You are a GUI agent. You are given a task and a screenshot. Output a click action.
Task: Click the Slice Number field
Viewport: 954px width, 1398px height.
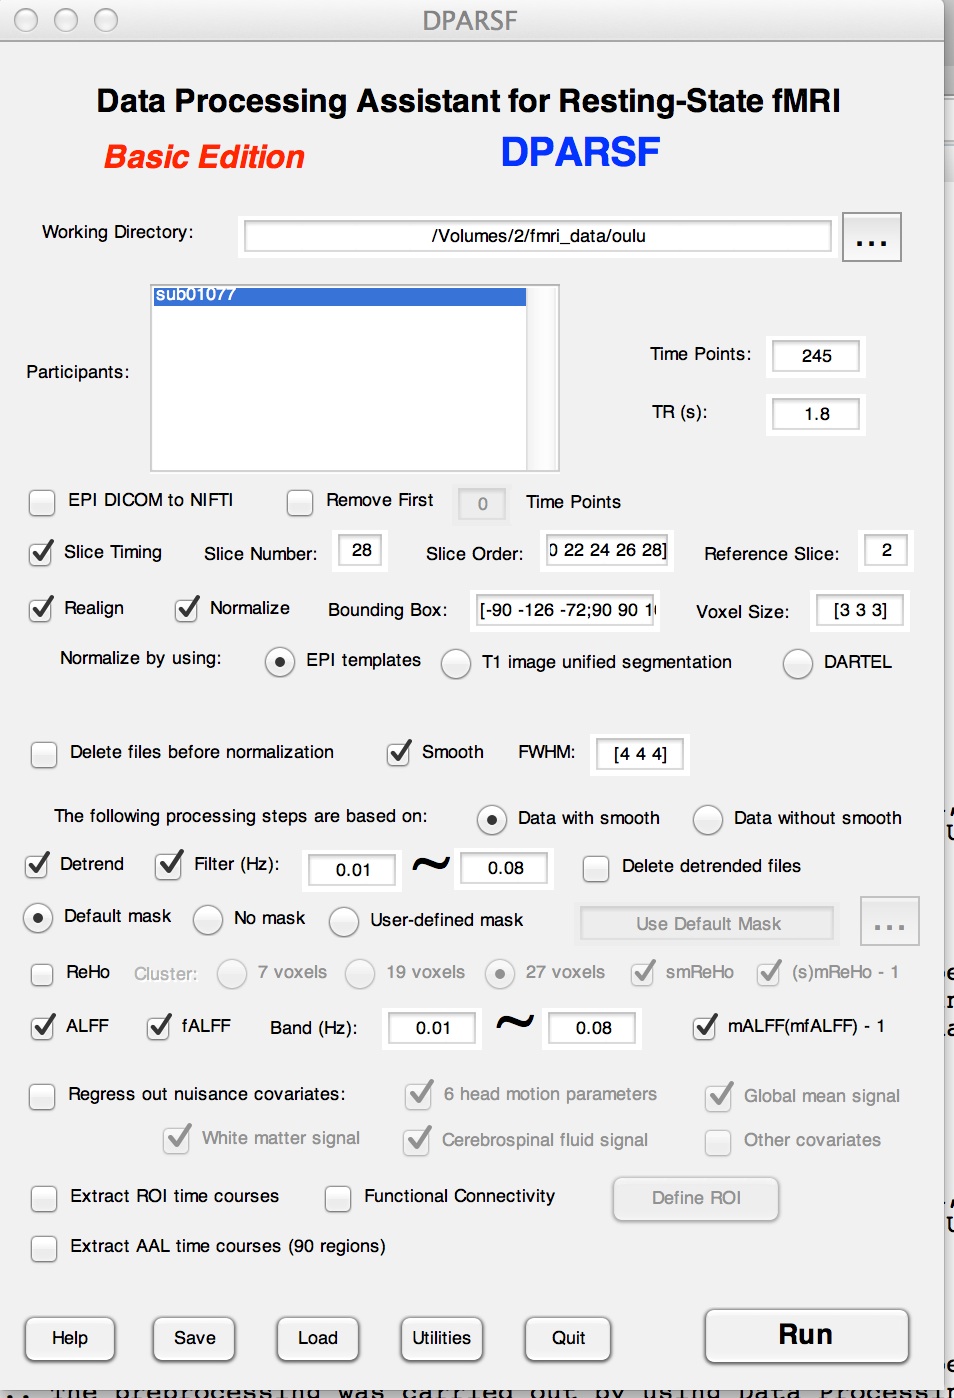pyautogui.click(x=361, y=550)
